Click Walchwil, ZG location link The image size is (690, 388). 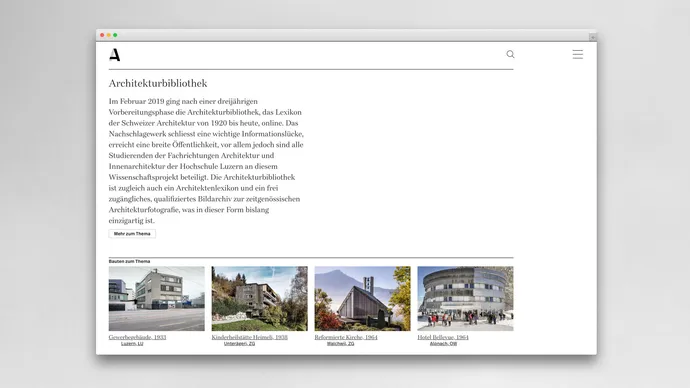pos(340,344)
